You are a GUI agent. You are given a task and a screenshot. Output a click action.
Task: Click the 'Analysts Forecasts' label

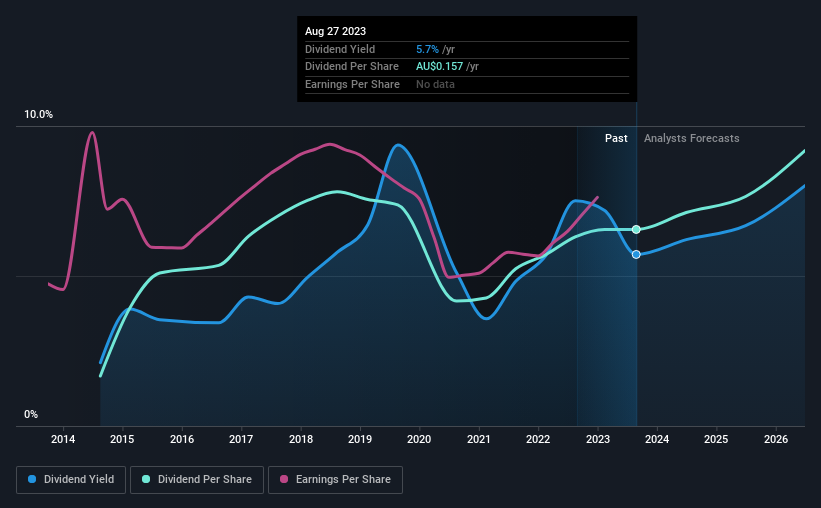(692, 138)
